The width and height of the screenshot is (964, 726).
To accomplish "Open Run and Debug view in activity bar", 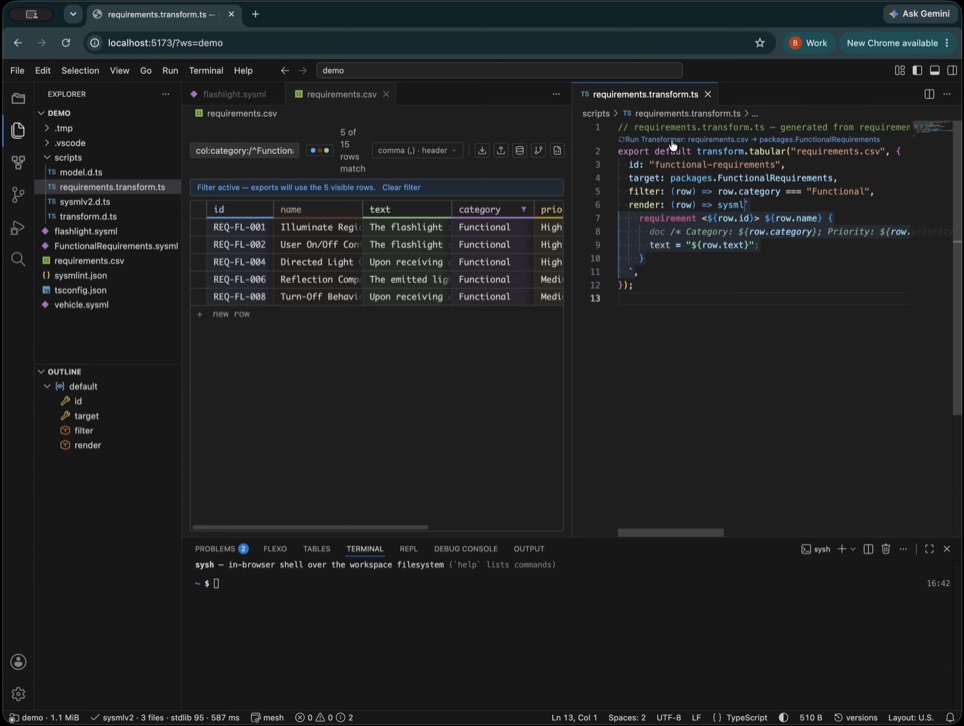I will pyautogui.click(x=18, y=227).
